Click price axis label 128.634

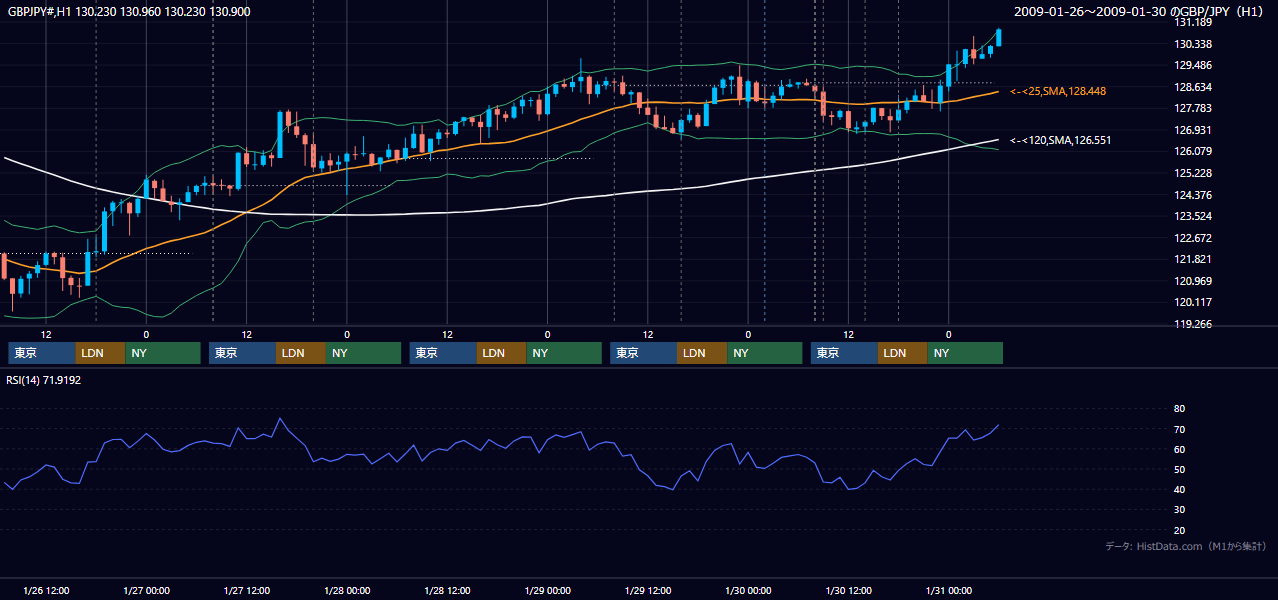[1193, 87]
